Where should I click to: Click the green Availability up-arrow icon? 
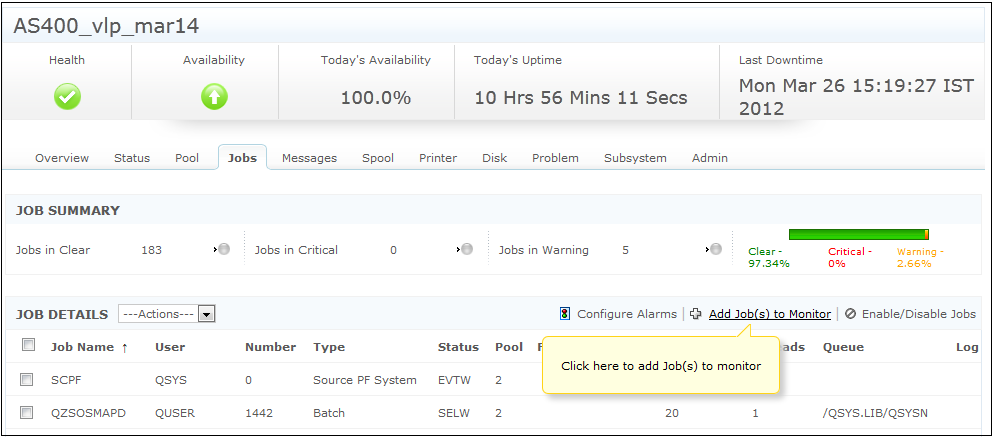coord(214,96)
